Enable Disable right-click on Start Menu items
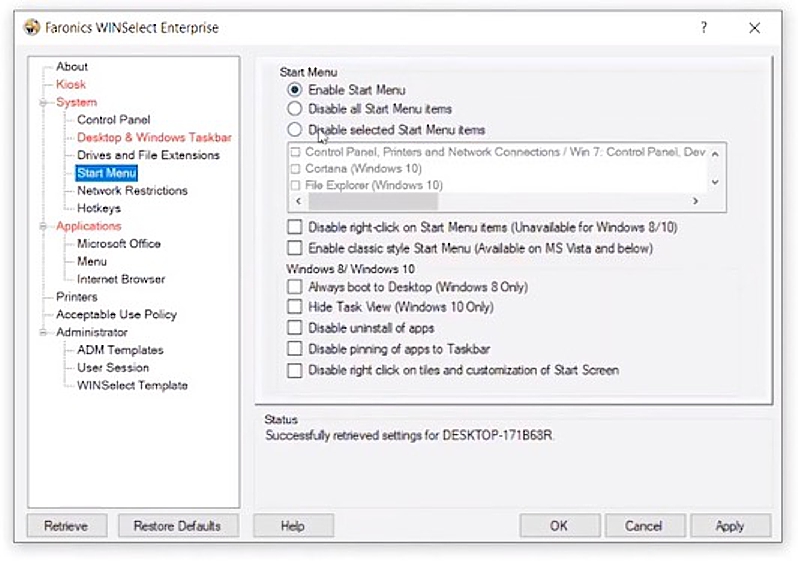Image resolution: width=798 pixels, height=561 pixels. pos(295,227)
